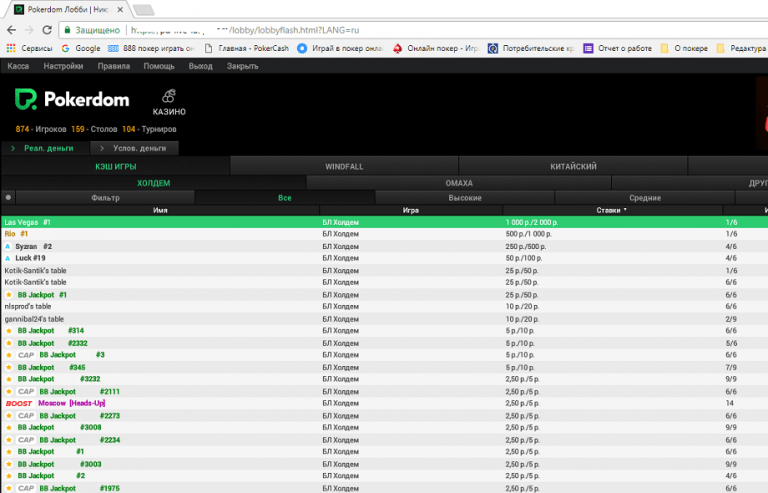The image size is (768, 493).
Task: Open the Потребительские bookmark
Action: pyautogui.click(x=531, y=48)
